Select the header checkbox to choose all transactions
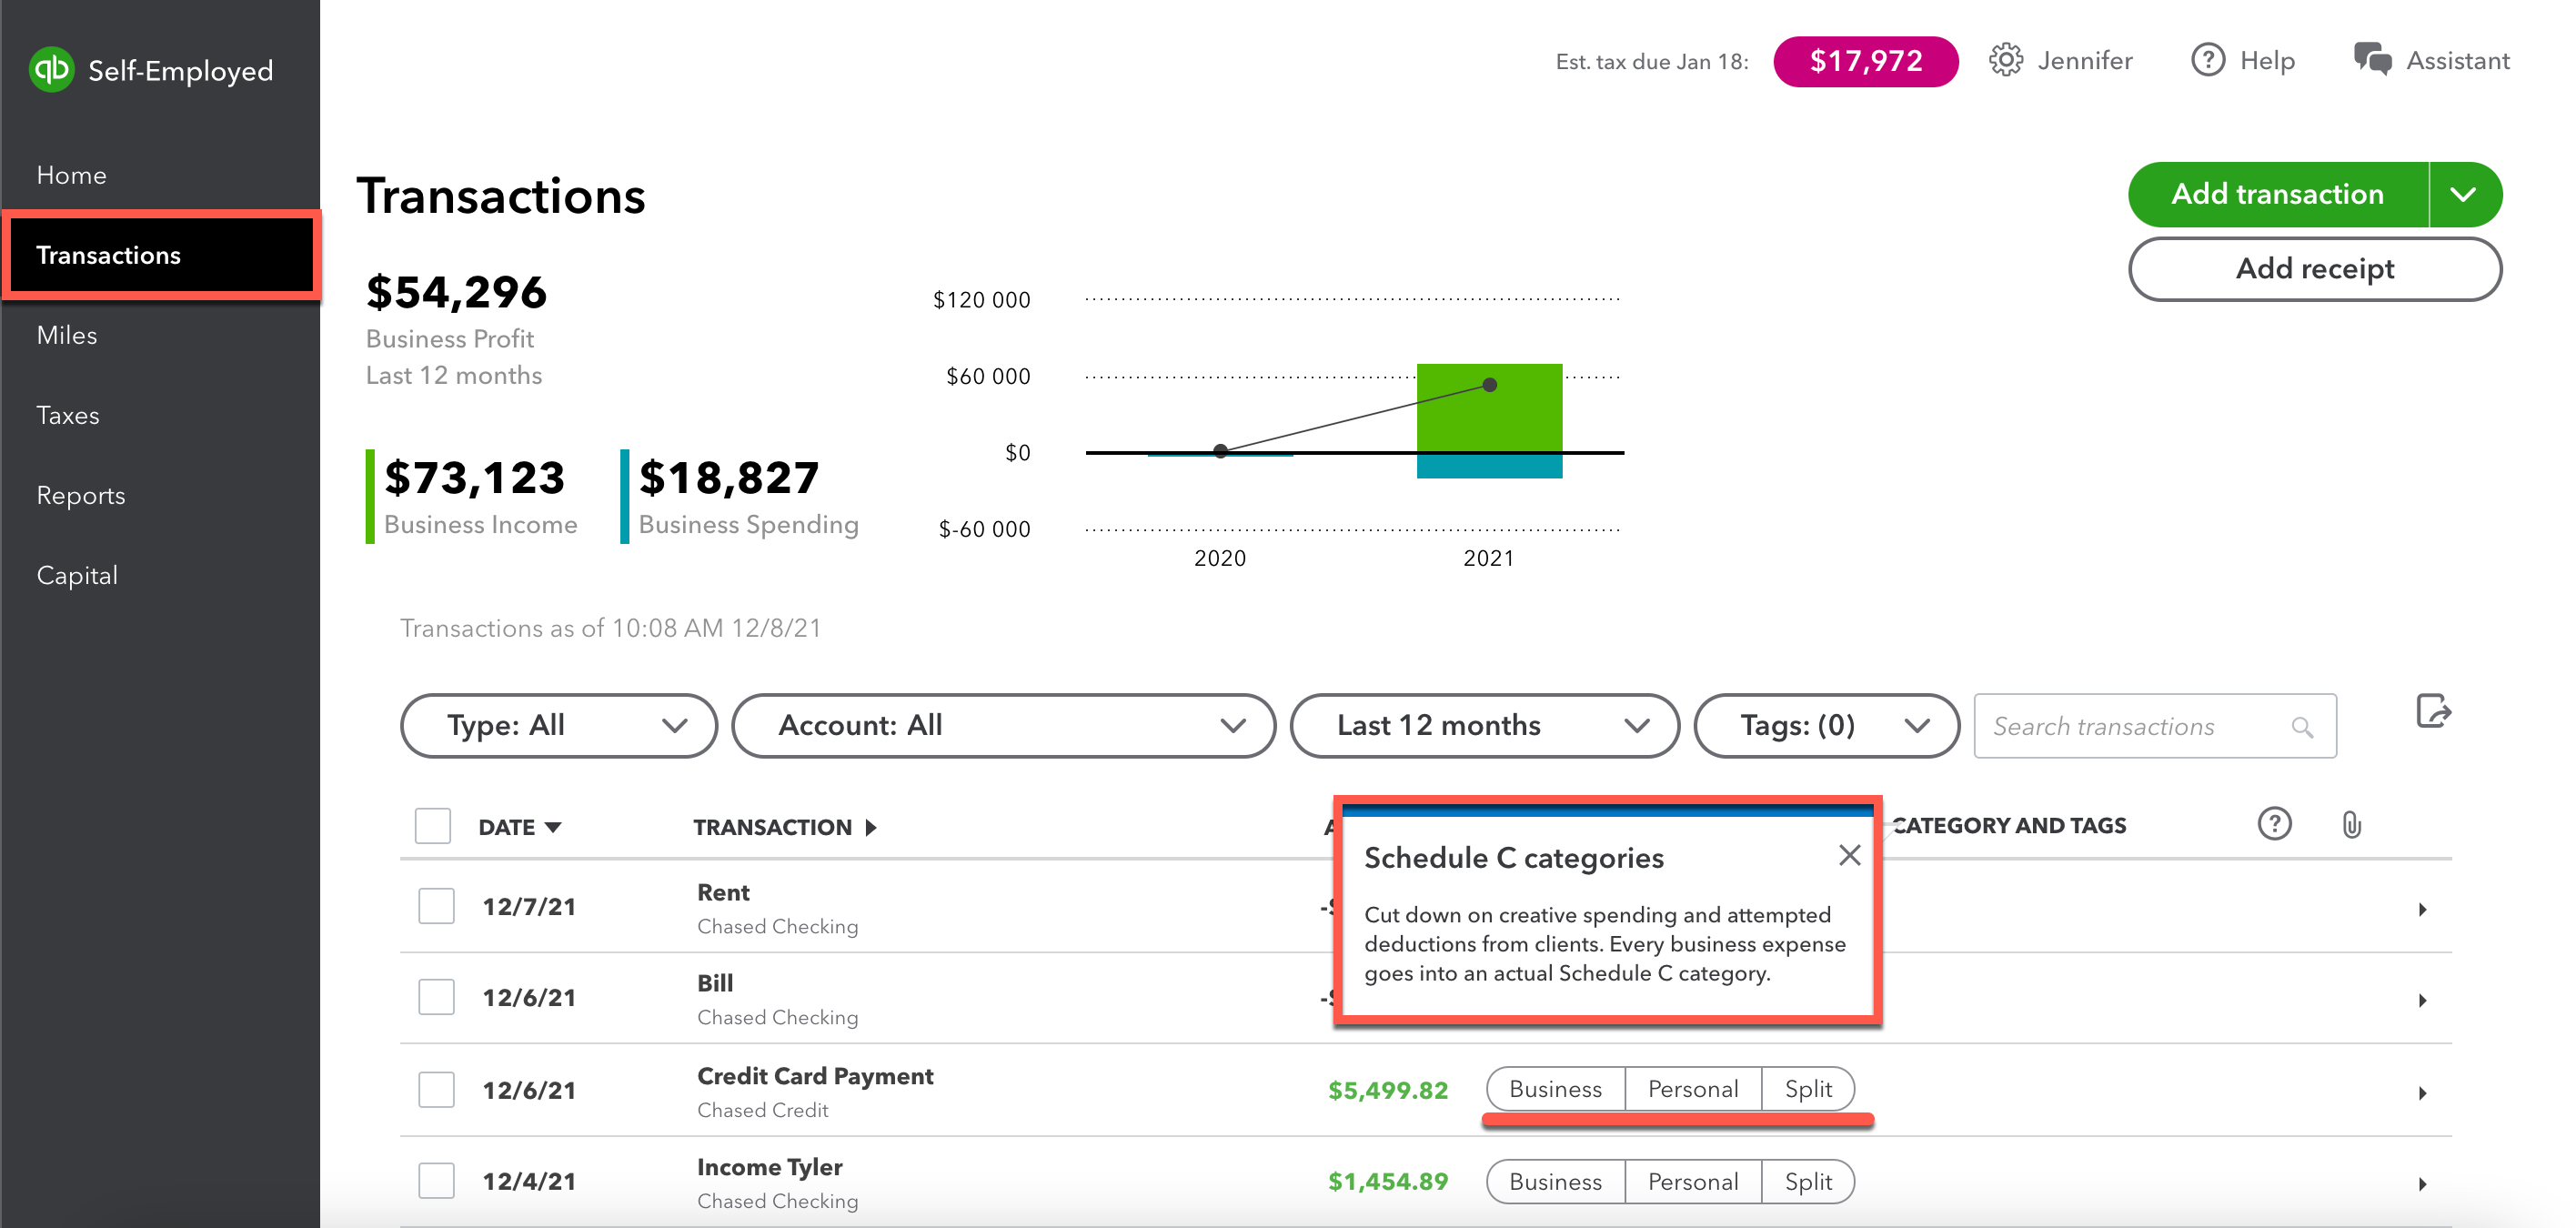Viewport: 2576px width, 1228px height. pos(432,826)
